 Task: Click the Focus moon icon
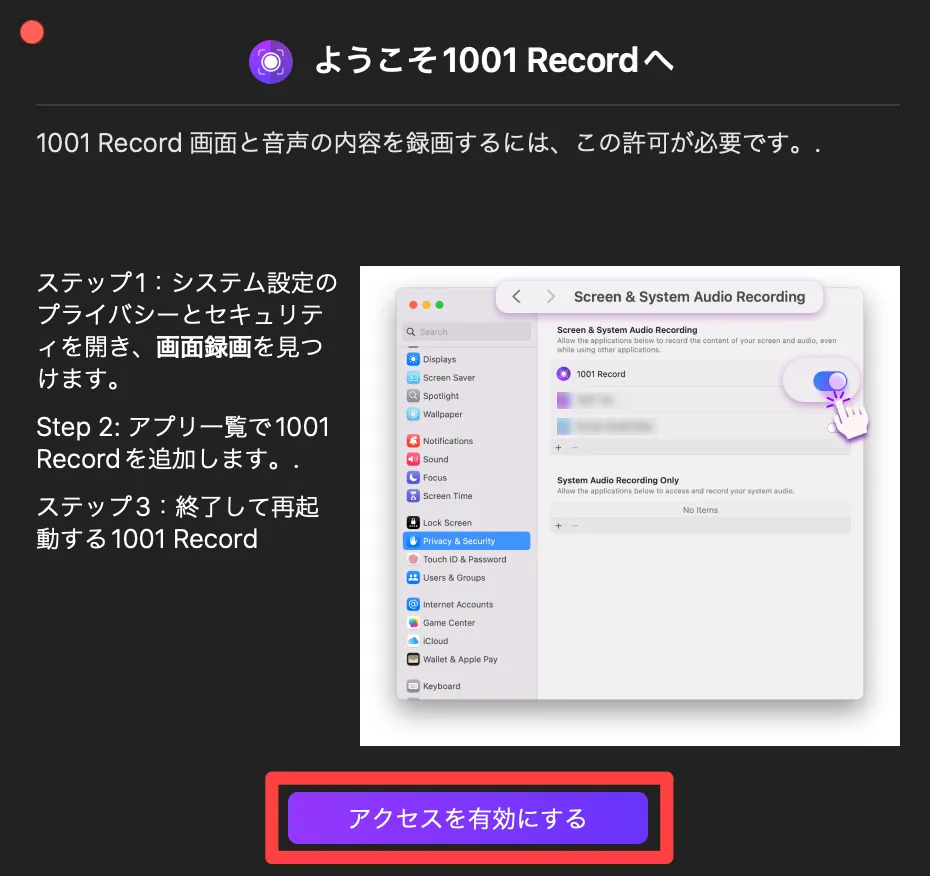413,478
